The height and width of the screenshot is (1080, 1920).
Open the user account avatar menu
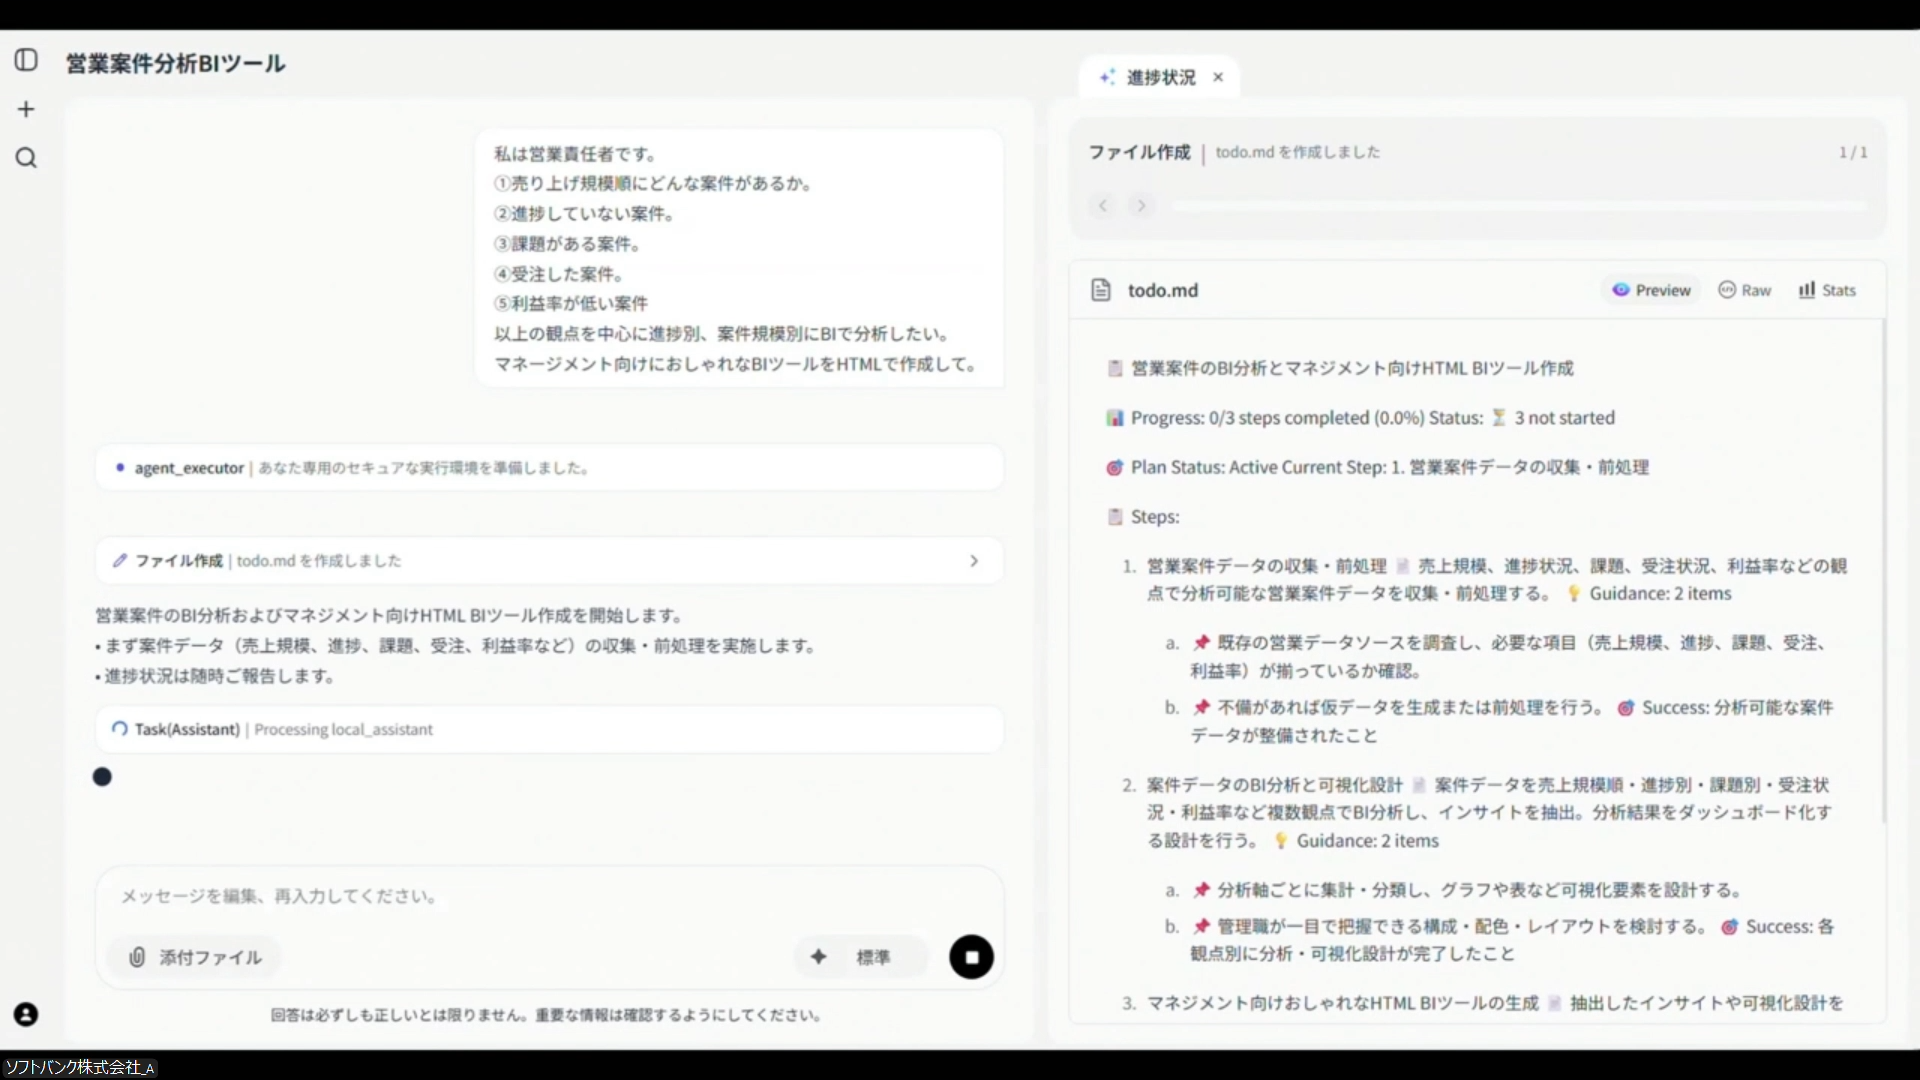26,1014
